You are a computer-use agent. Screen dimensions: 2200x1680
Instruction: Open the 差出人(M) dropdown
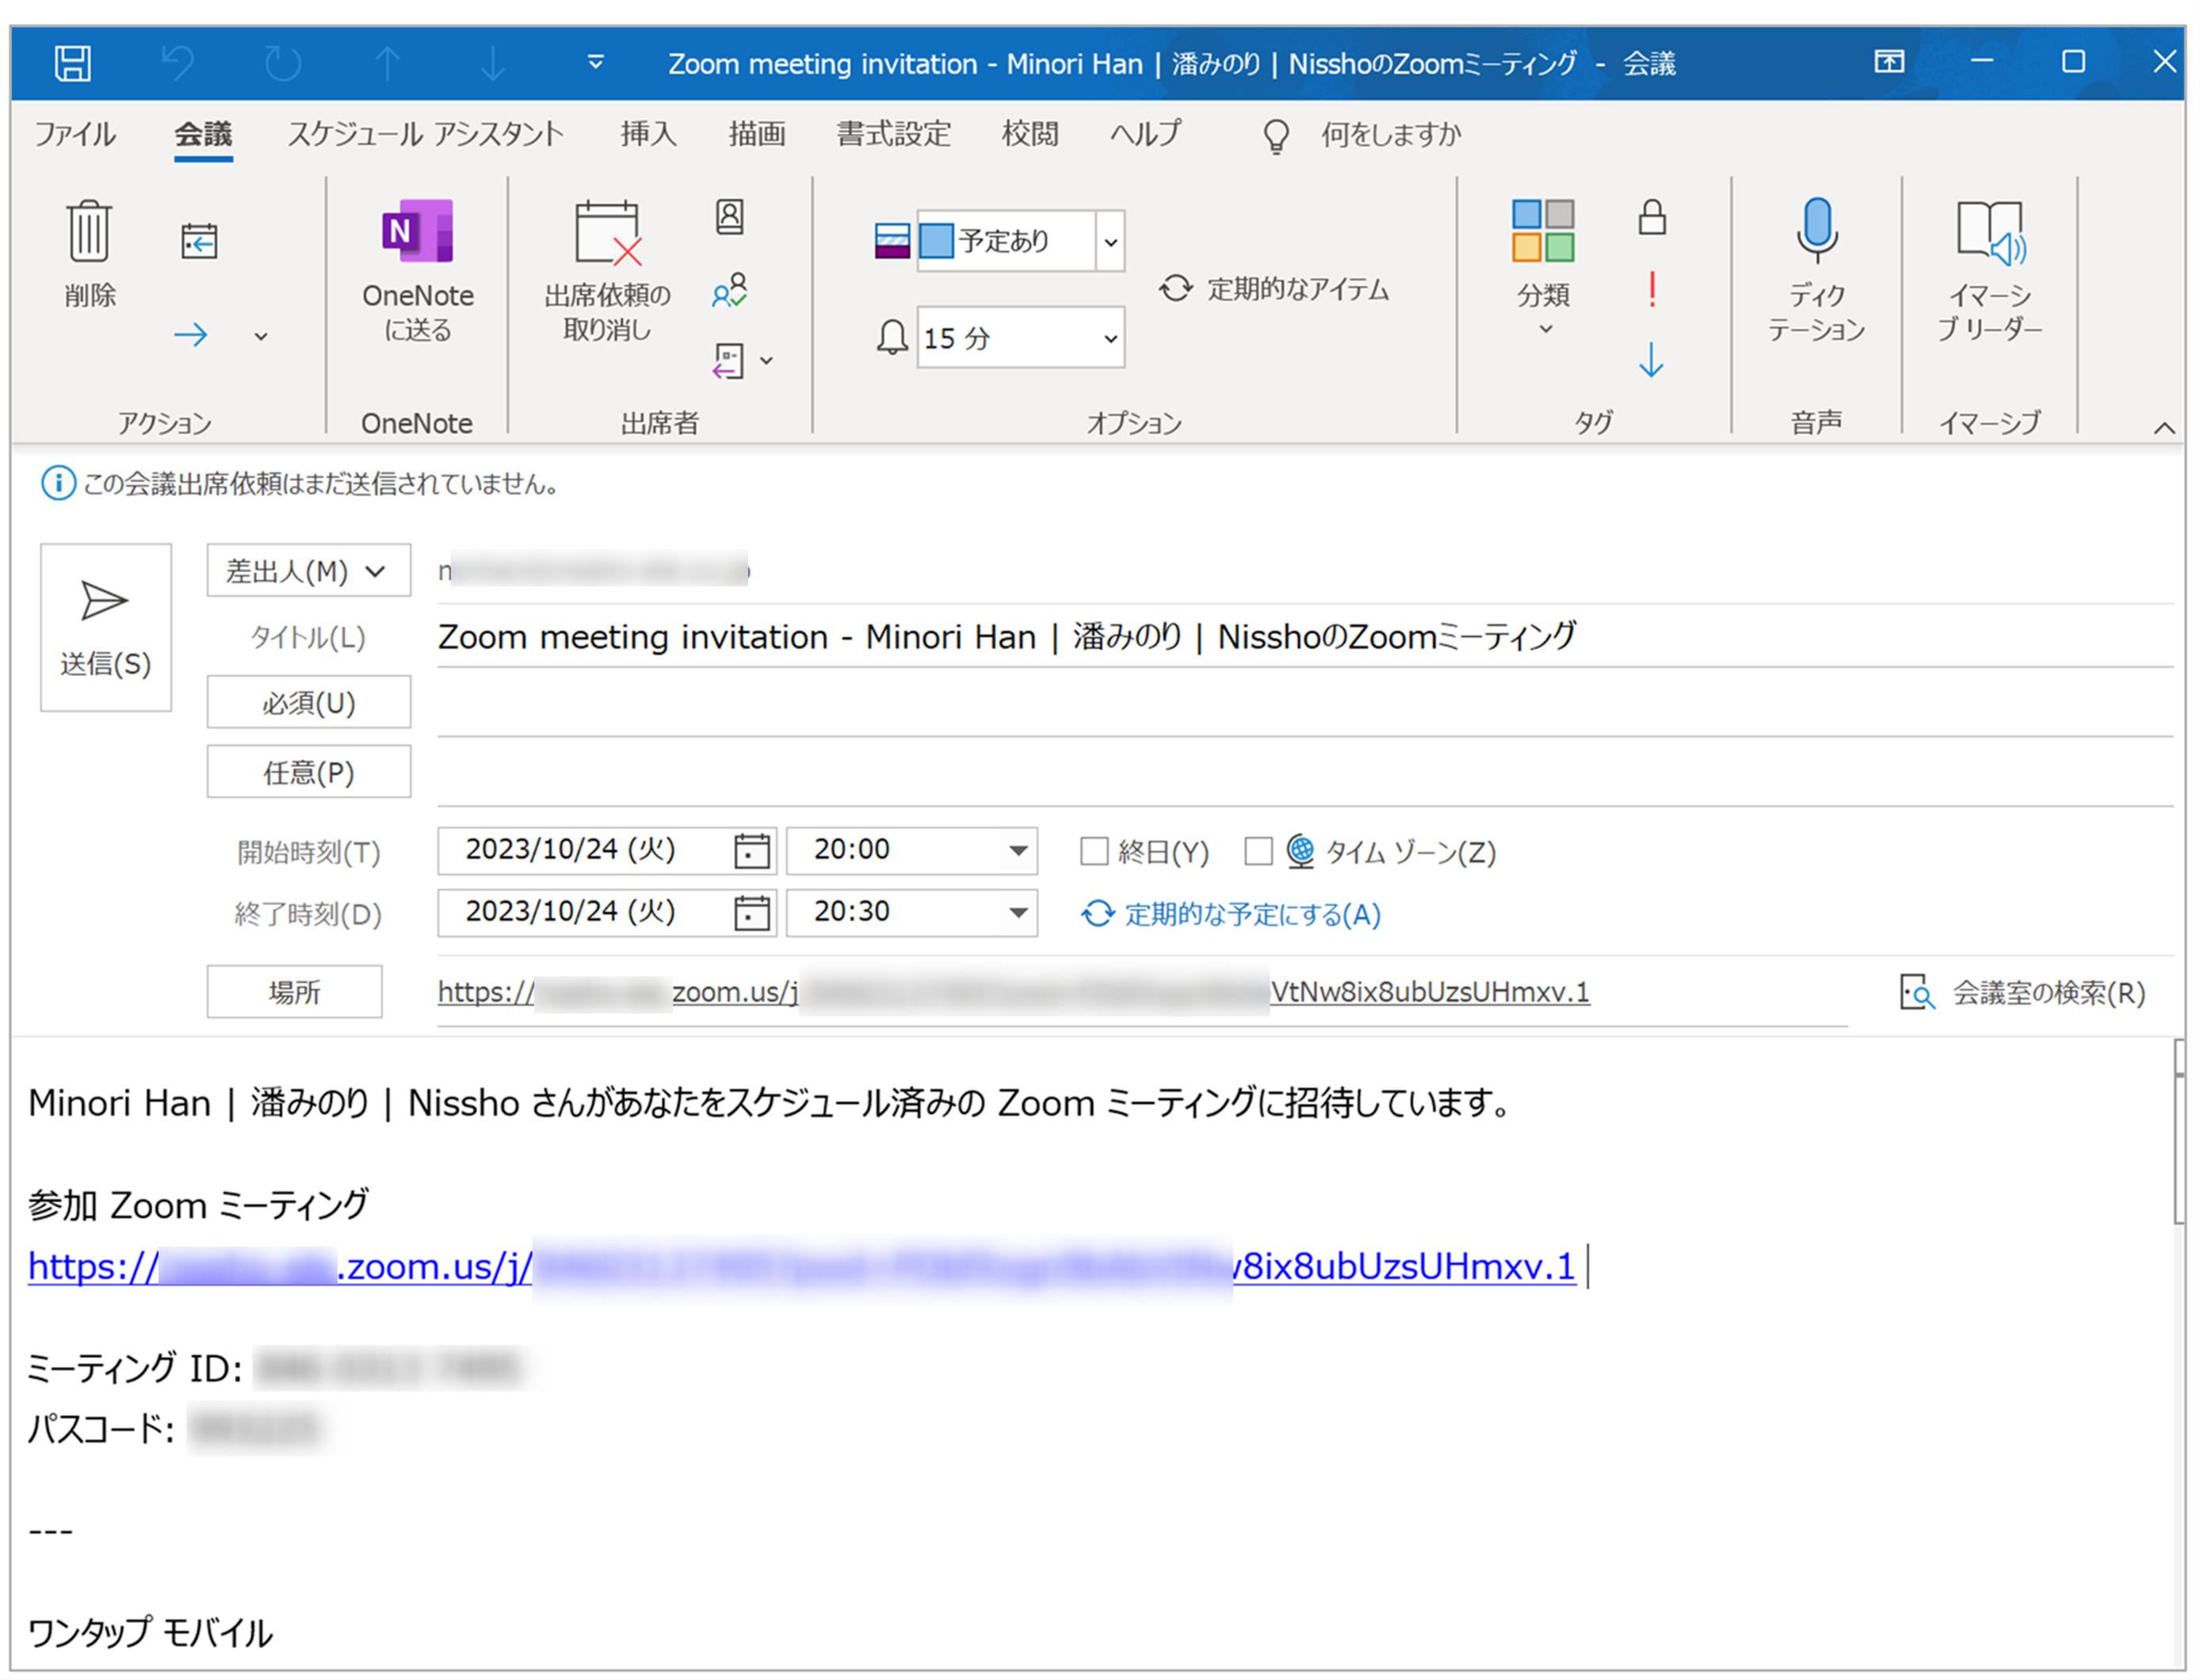point(308,570)
